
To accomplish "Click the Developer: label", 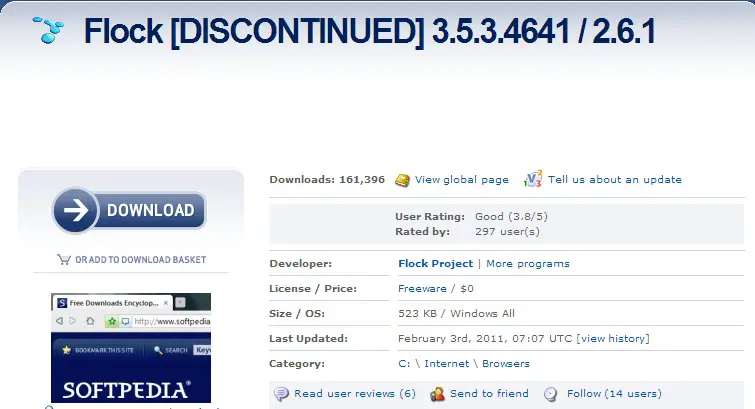I will click(x=300, y=264).
